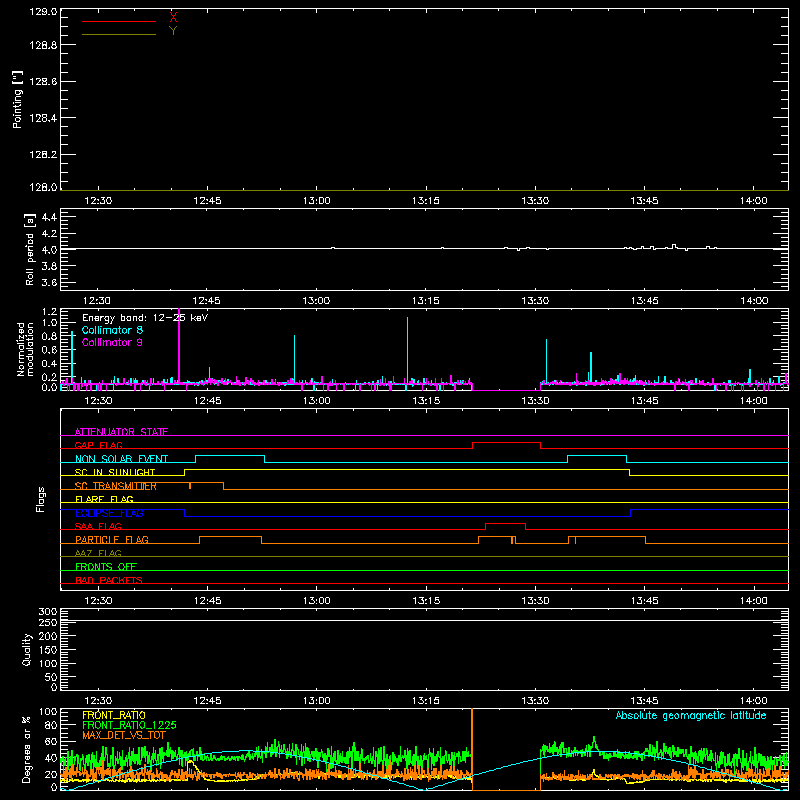
Task: Click the "4.4" tick on Roll period axis
Action: (x=49, y=217)
